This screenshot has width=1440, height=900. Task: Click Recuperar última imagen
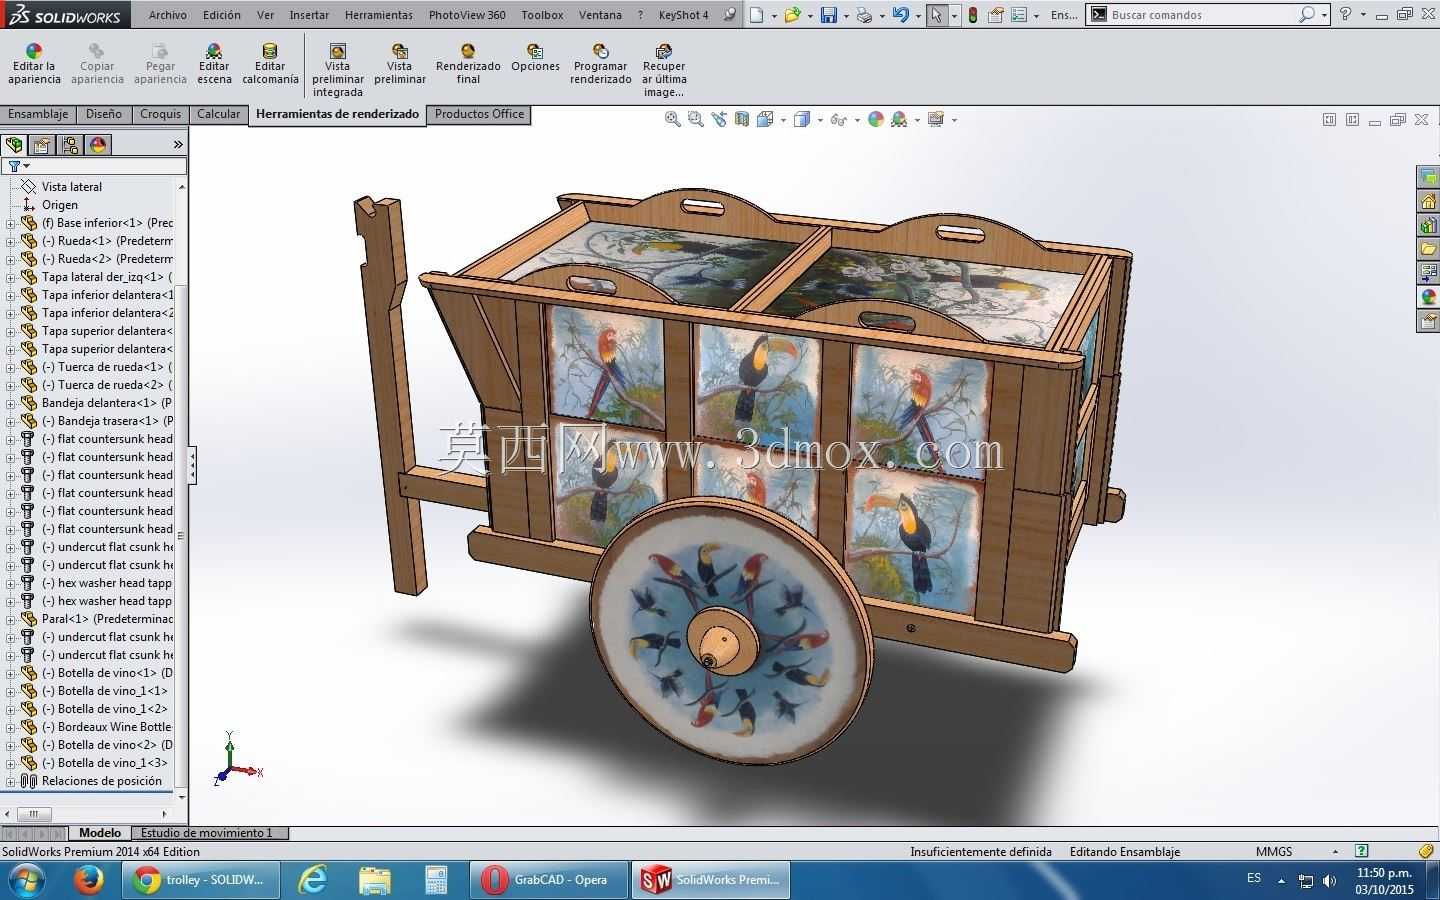click(664, 70)
